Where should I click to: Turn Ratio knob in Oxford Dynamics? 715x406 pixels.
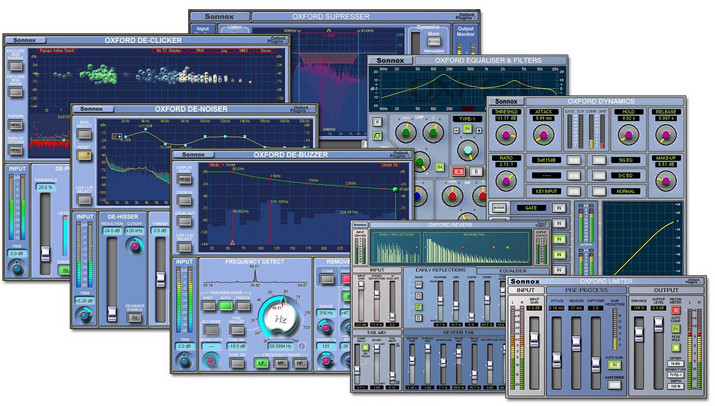pyautogui.click(x=506, y=181)
